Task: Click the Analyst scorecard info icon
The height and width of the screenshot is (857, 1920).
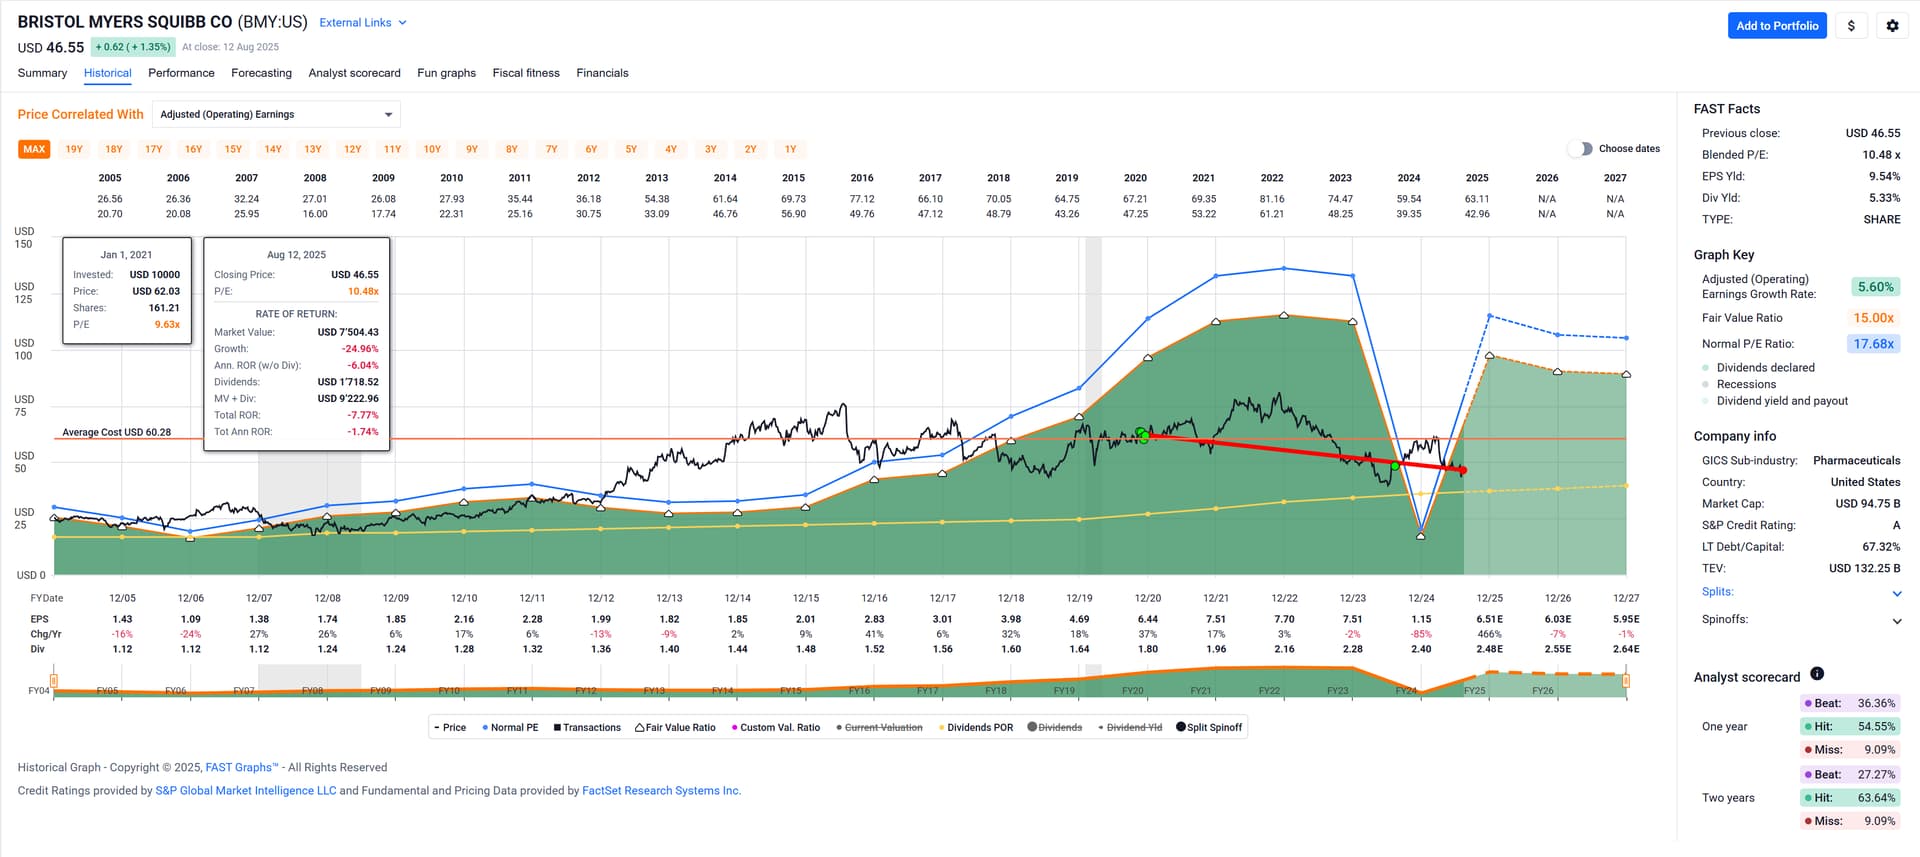Action: click(1817, 674)
